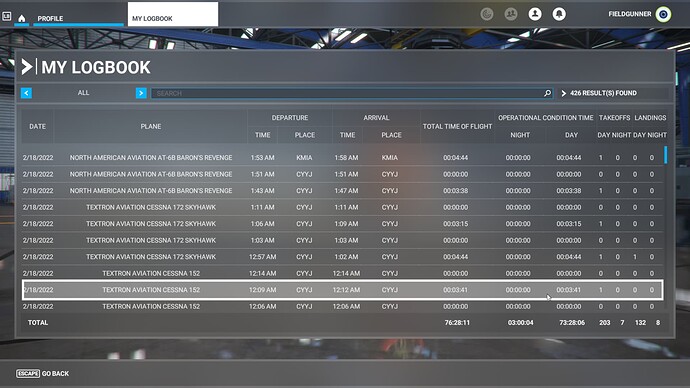Select Cessna 172 flight departing 1:06 AM
The width and height of the screenshot is (690, 388).
(342, 223)
